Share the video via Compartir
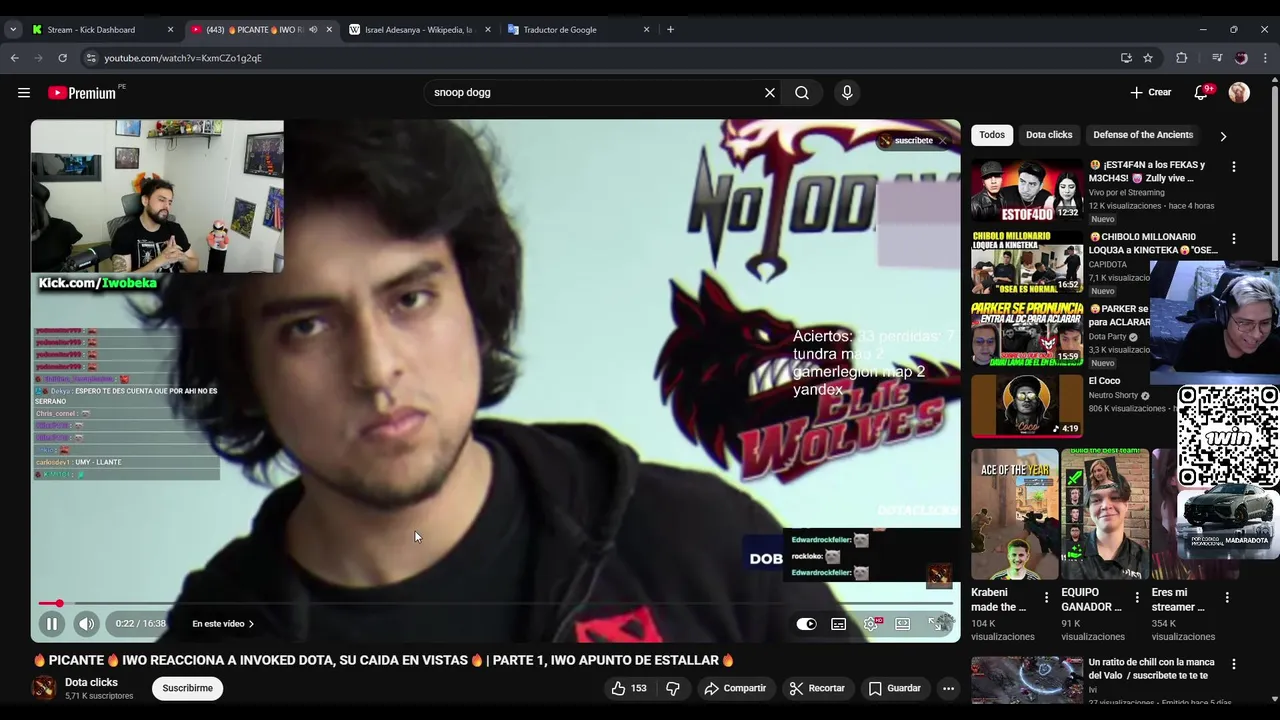The height and width of the screenshot is (720, 1280). coord(735,688)
